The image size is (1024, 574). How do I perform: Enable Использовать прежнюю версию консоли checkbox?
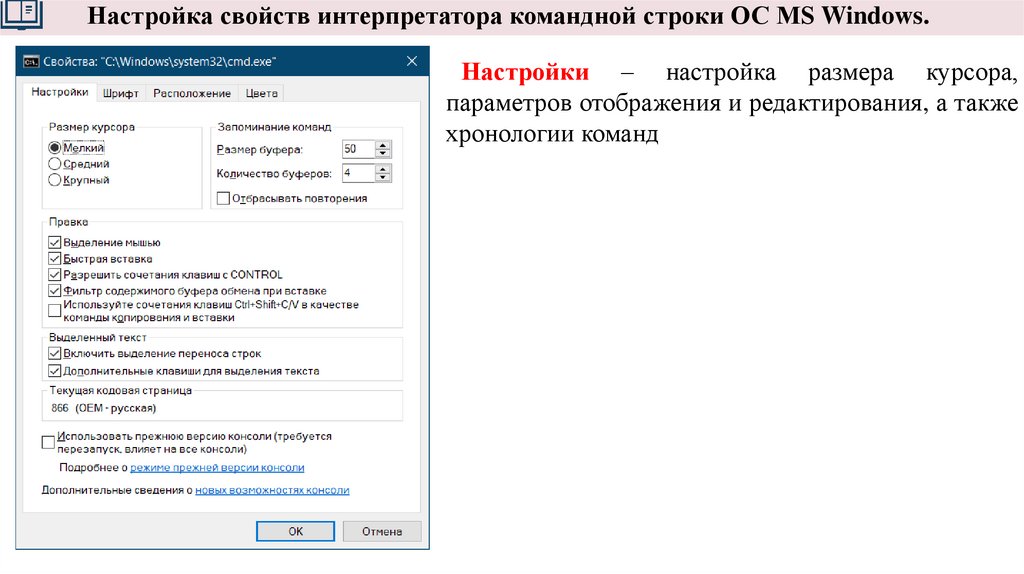(x=48, y=442)
